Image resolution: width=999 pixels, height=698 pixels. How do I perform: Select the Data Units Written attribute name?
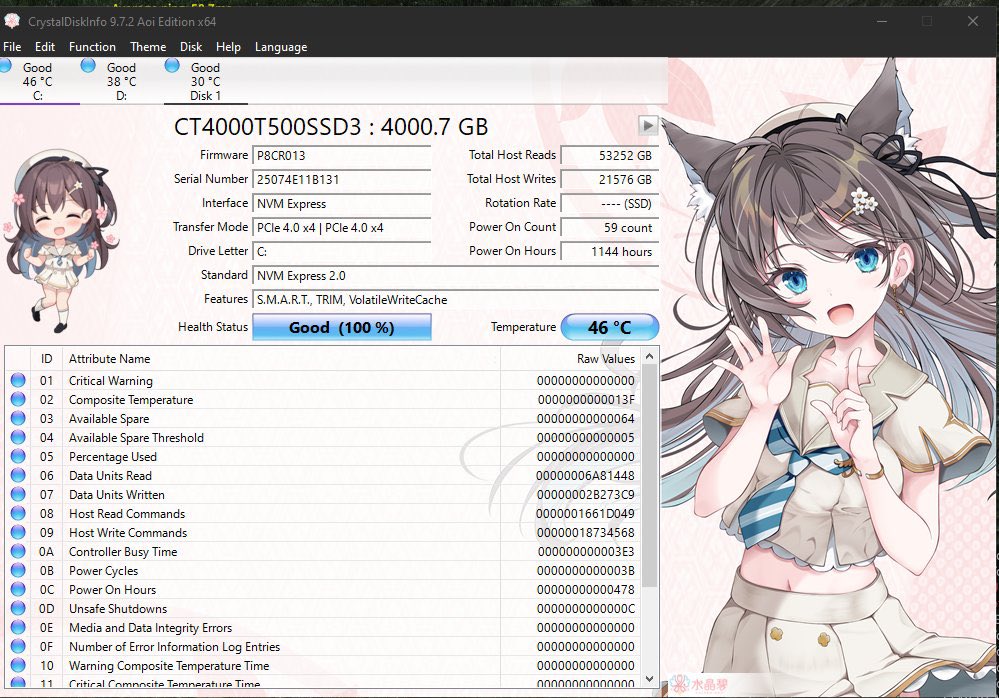[117, 495]
